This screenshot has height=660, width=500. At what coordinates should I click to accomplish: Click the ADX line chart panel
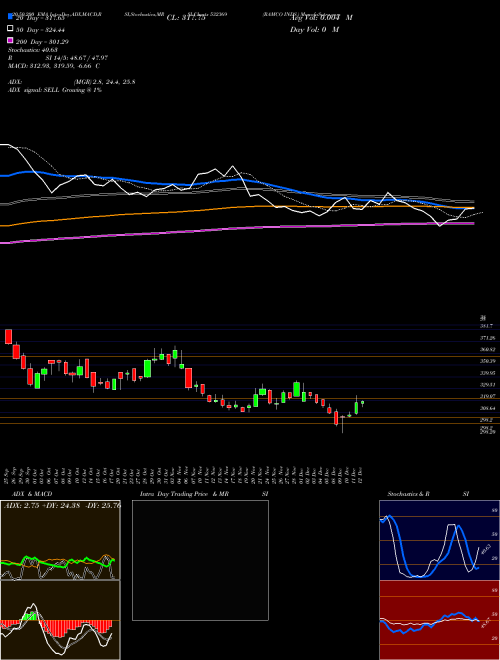(60, 540)
